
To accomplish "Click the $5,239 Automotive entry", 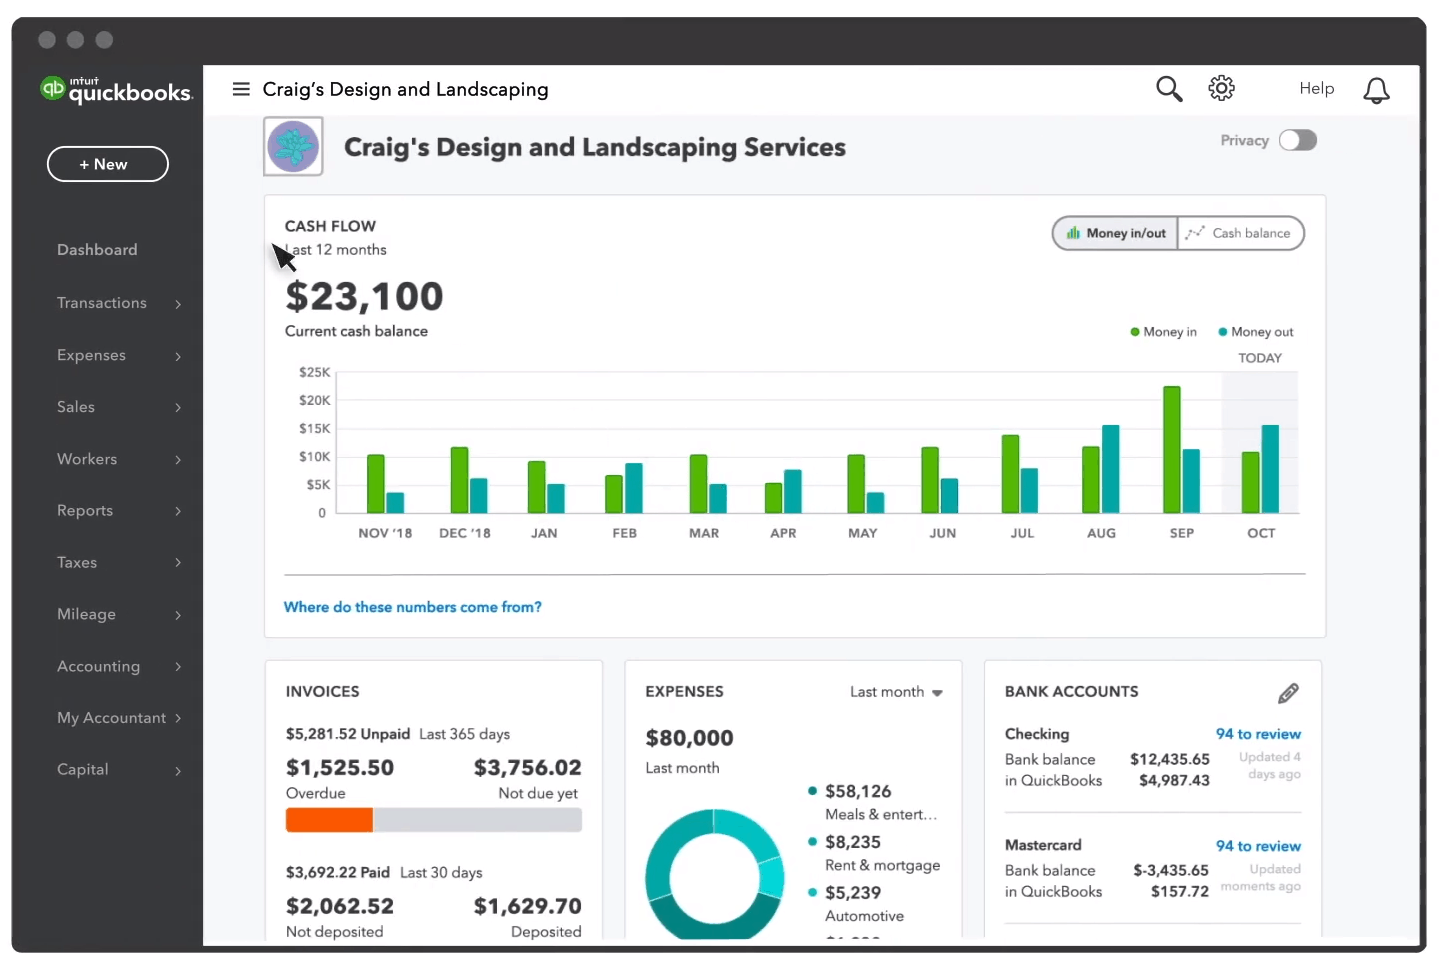I will (x=857, y=904).
